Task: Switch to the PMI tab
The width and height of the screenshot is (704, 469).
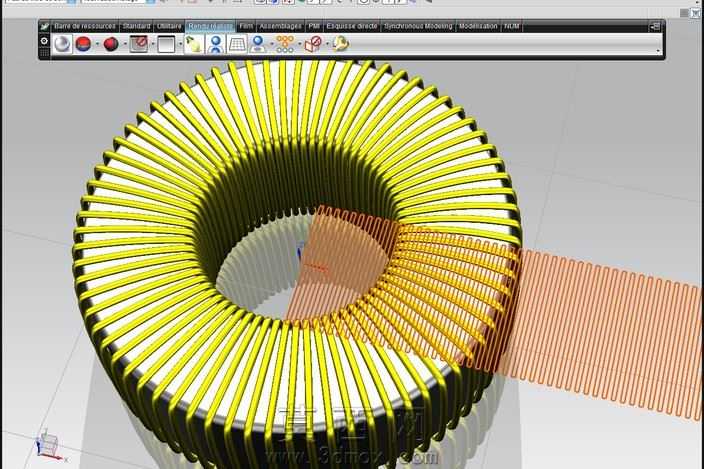Action: [314, 26]
